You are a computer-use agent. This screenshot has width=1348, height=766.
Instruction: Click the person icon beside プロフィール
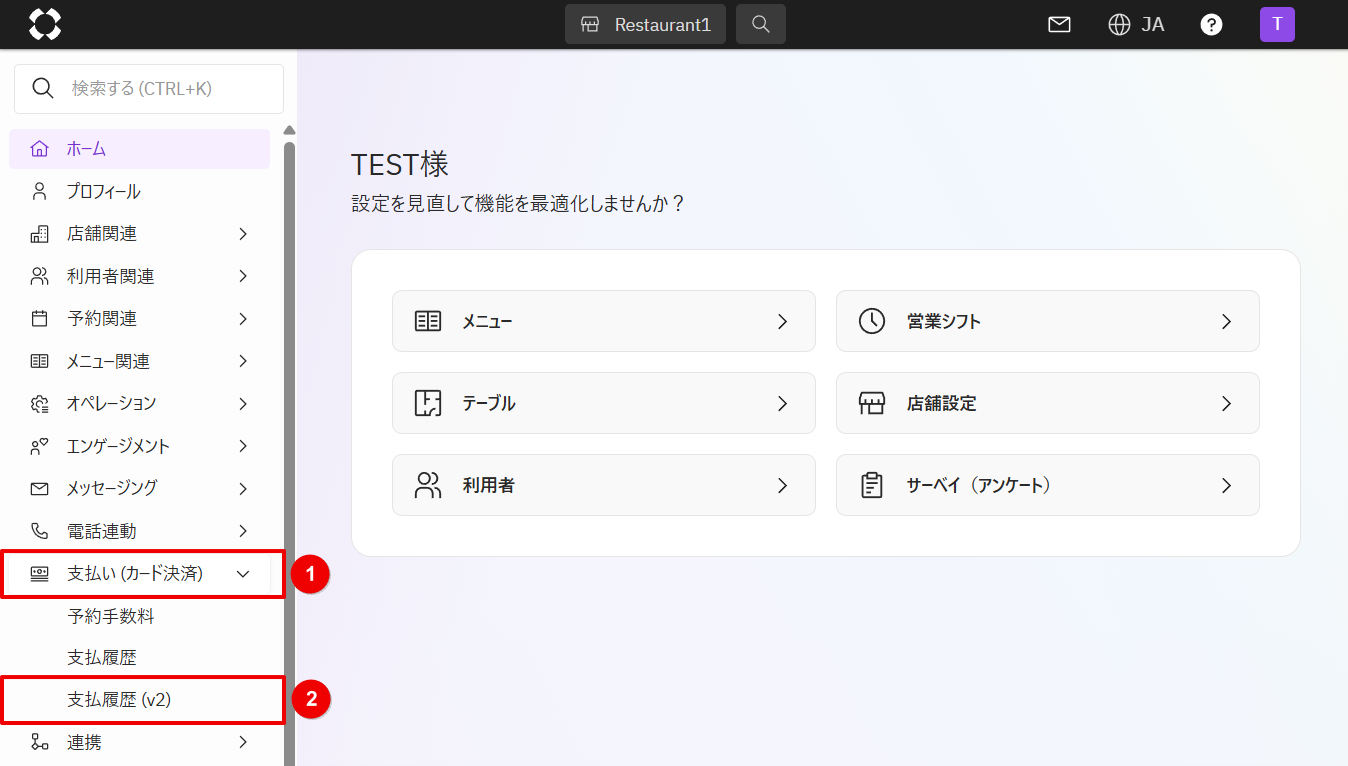[40, 191]
